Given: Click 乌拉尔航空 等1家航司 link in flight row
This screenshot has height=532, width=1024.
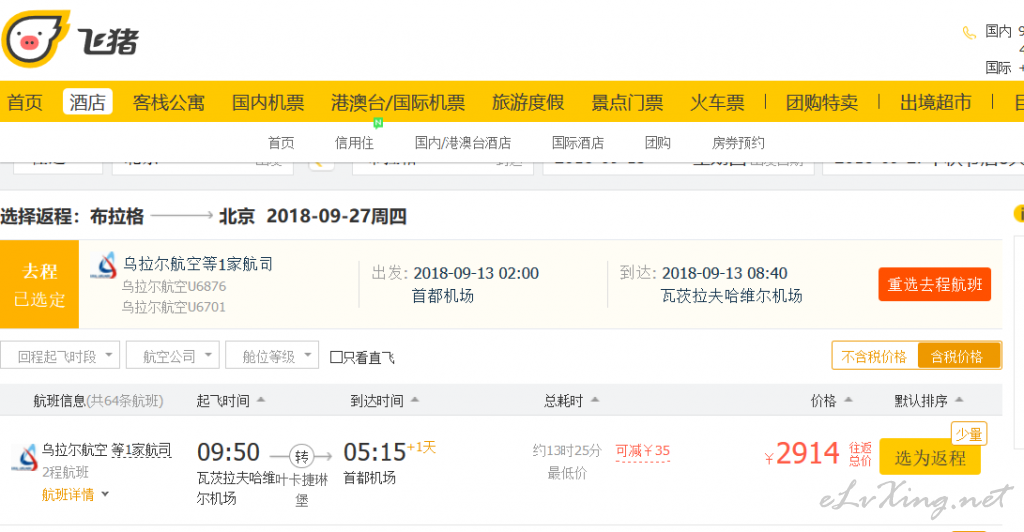Looking at the screenshot, I should pyautogui.click(x=106, y=450).
